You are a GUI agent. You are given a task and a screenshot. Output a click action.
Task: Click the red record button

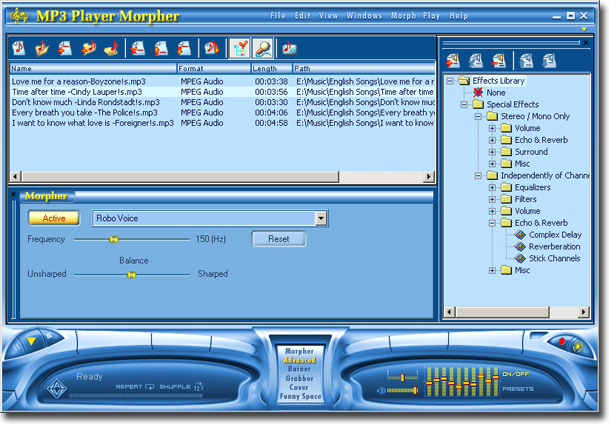pyautogui.click(x=561, y=341)
